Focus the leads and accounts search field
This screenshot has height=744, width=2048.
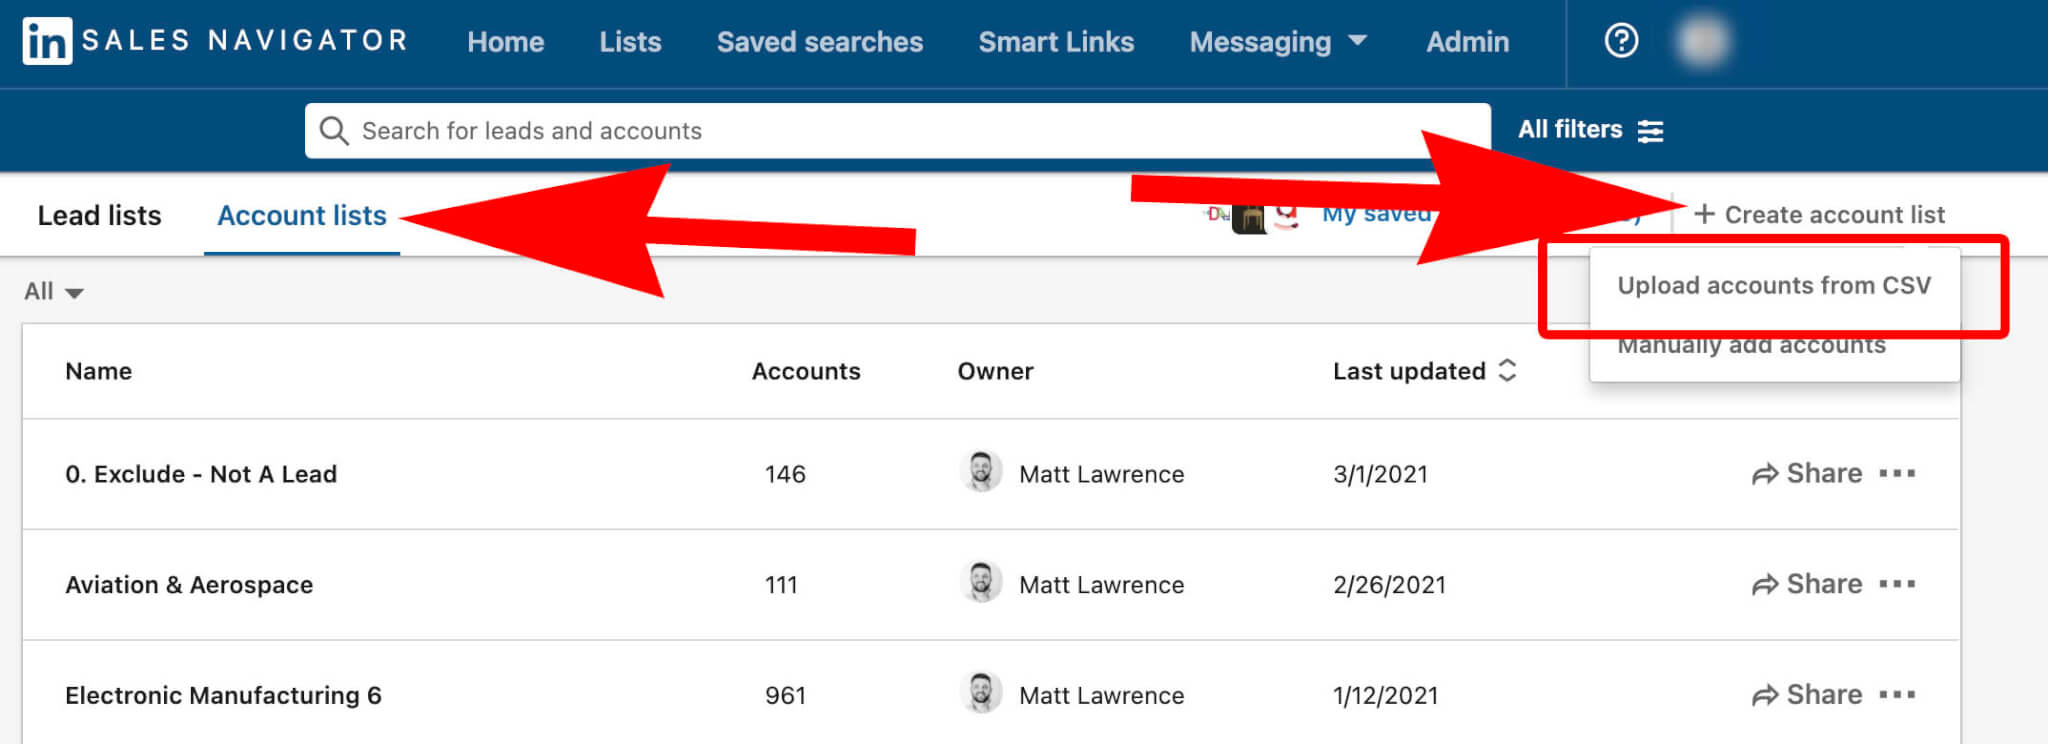pos(897,131)
